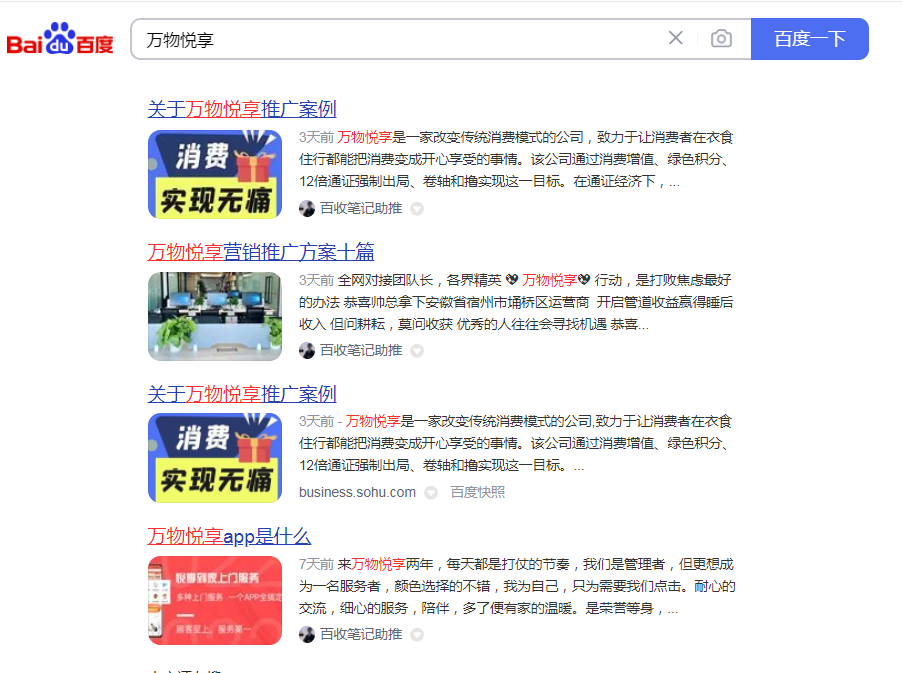The image size is (902, 673).
Task: Click 百收笔记助推 avatar under the first result
Action: tap(307, 208)
